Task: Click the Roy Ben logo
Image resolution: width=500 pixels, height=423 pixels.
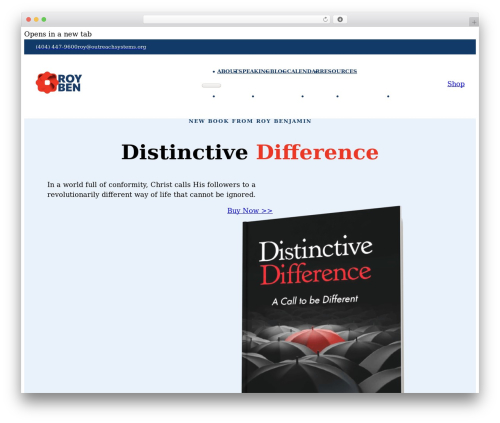Action: click(x=59, y=83)
